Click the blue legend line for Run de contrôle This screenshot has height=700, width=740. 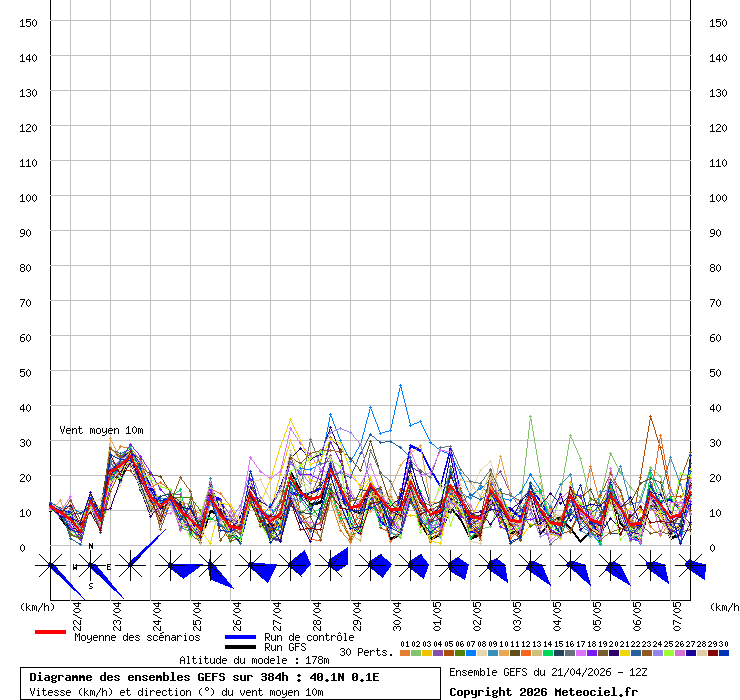click(240, 637)
